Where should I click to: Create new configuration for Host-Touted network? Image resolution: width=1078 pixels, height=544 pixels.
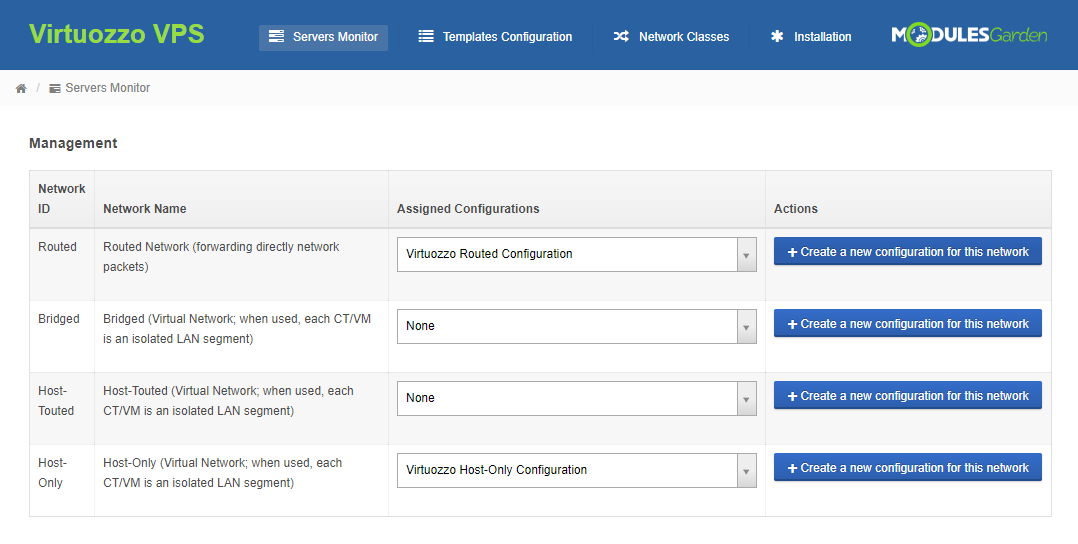coord(907,396)
